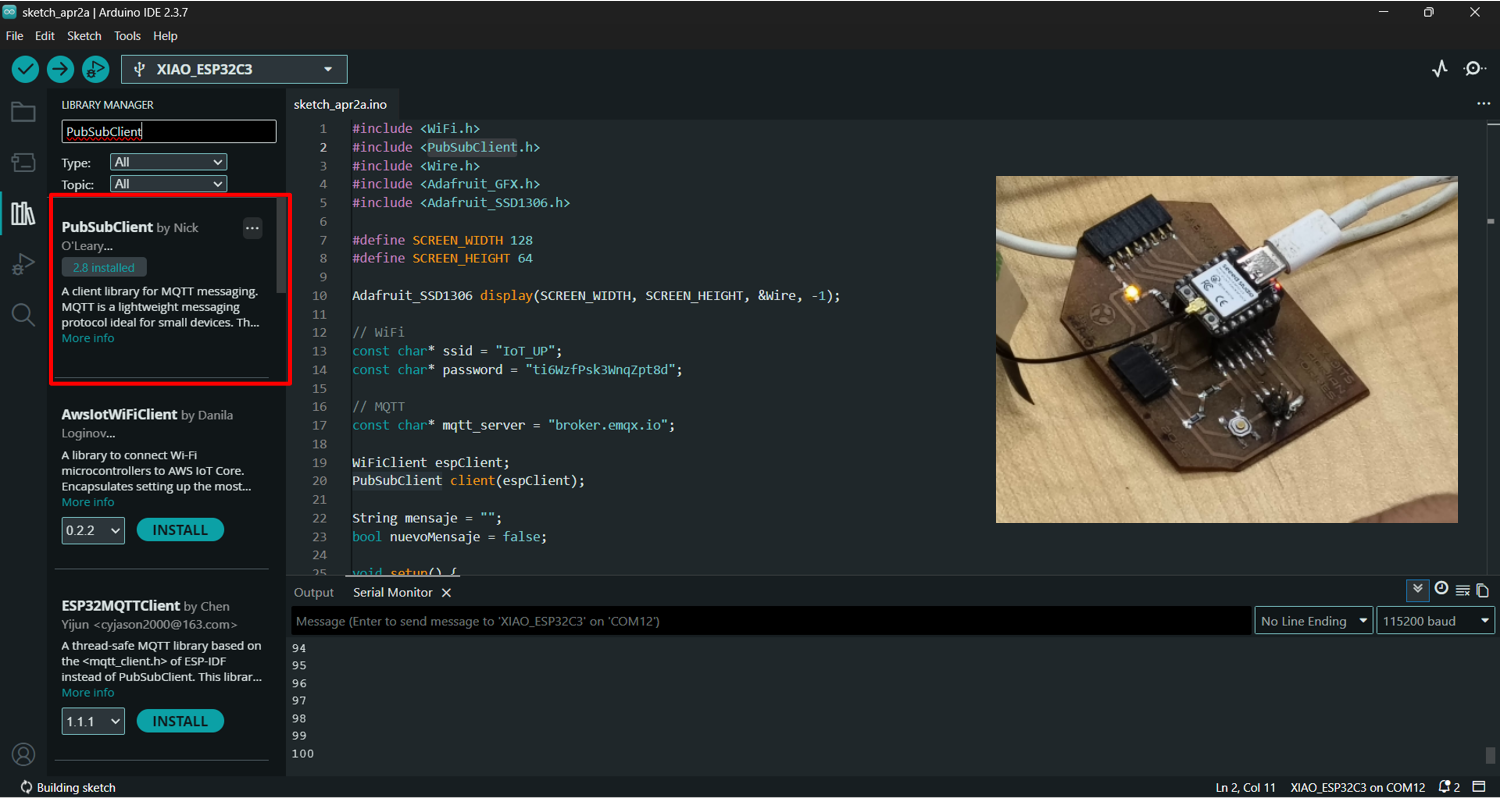Click the 'LIBRARY MANAGER' panel header
This screenshot has height=798, width=1500.
pyautogui.click(x=107, y=105)
